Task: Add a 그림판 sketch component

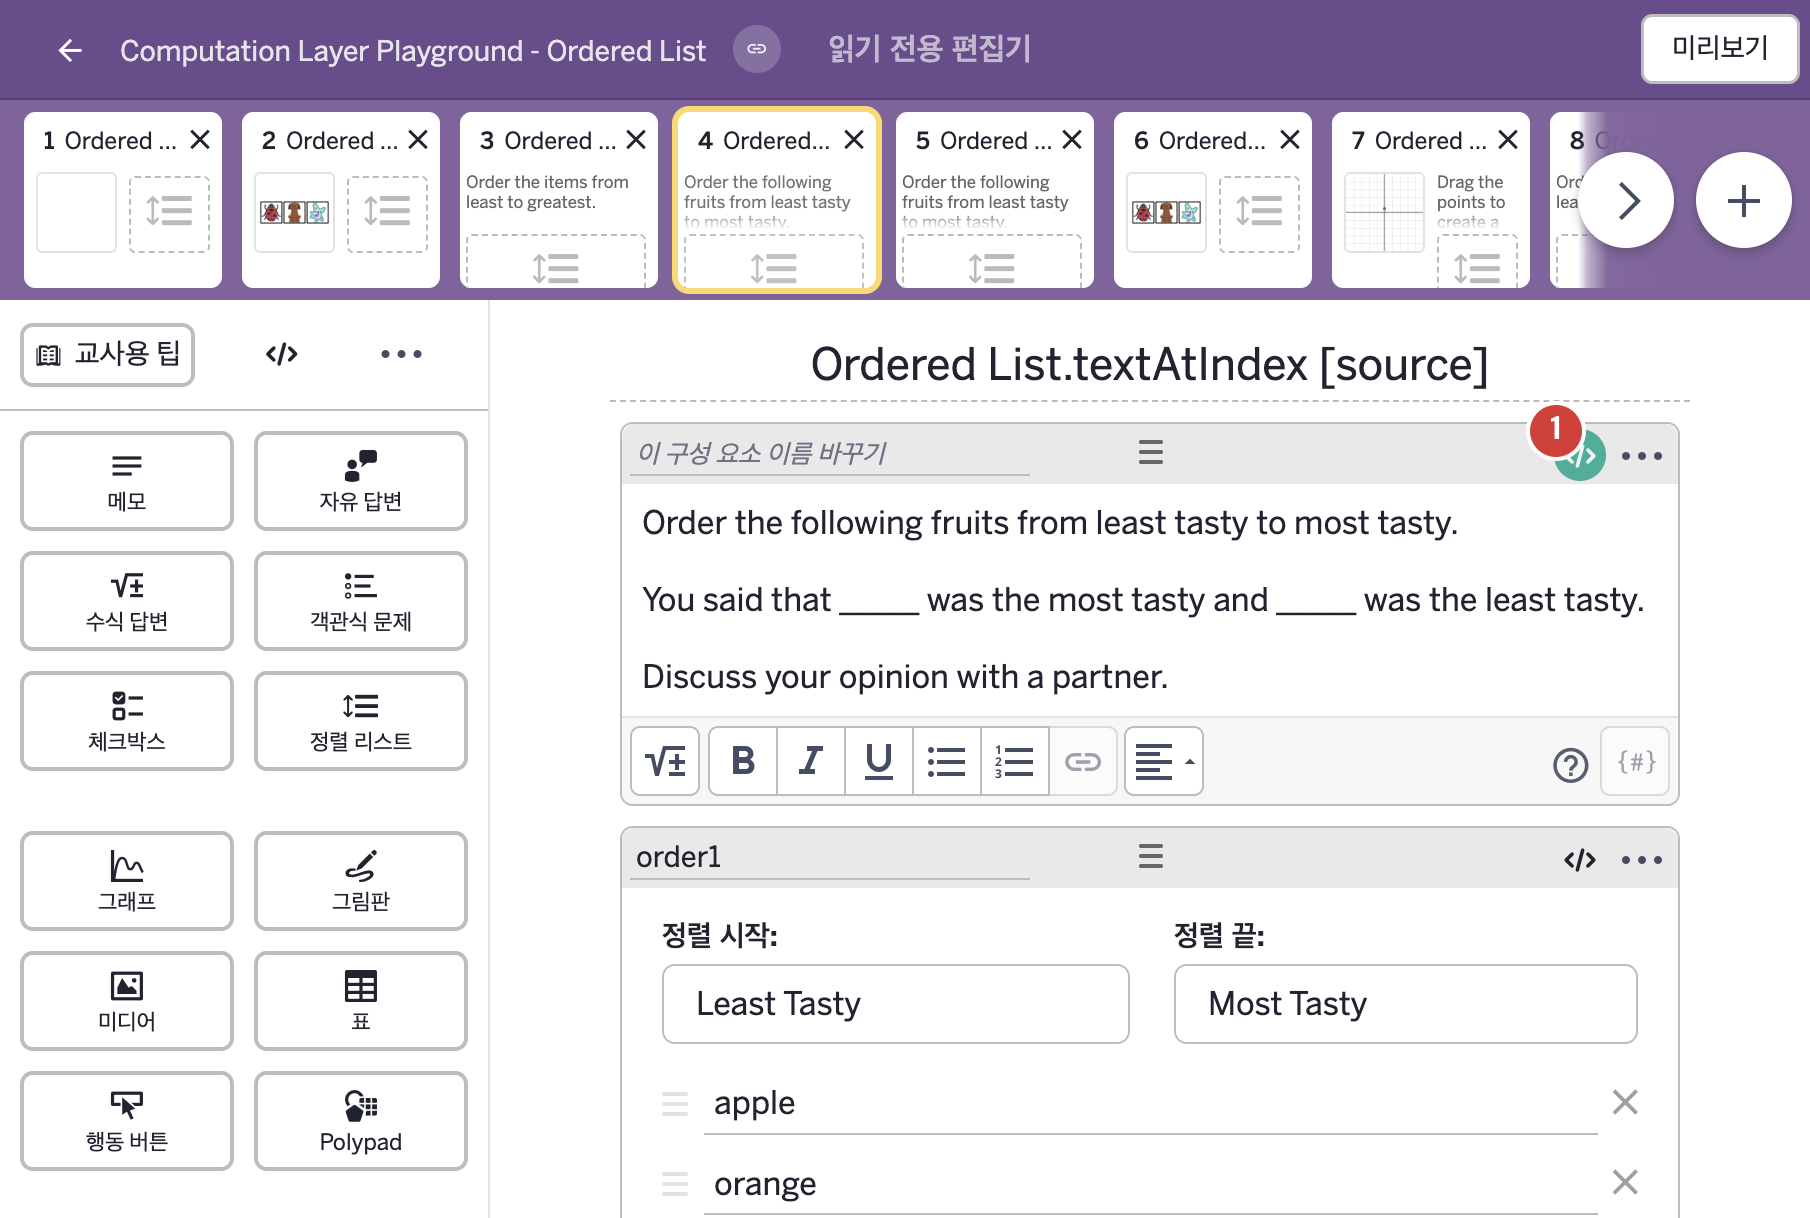Action: click(361, 881)
